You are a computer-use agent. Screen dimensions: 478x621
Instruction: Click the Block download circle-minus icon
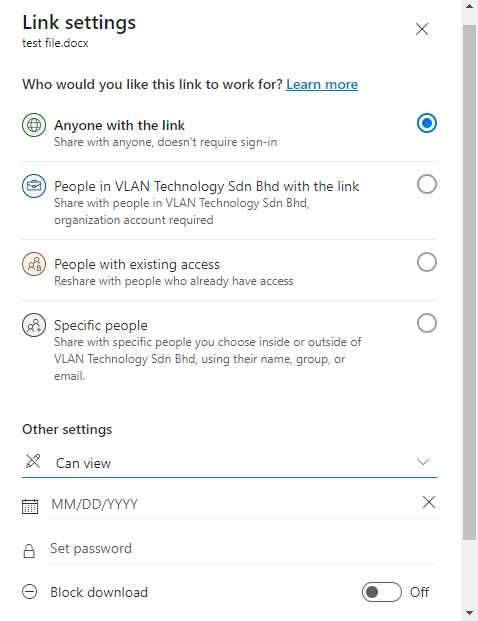[29, 592]
